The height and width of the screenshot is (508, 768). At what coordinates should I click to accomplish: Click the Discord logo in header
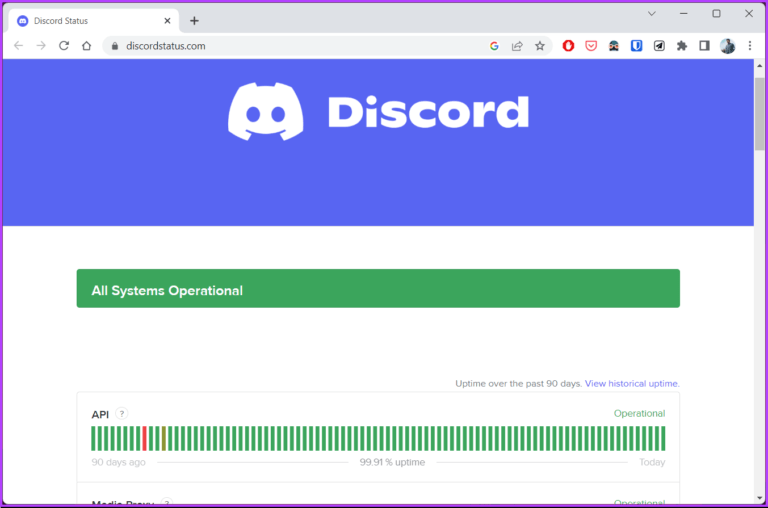tap(378, 112)
